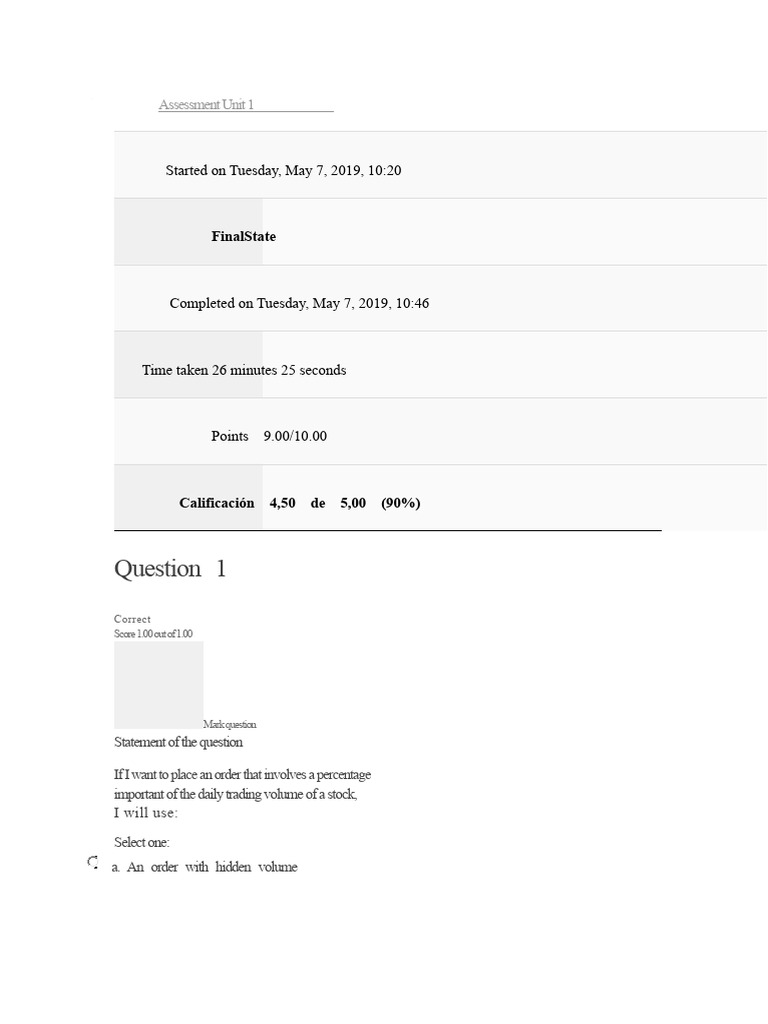Click the Mark question flag link
768x1024 pixels.
[230, 724]
